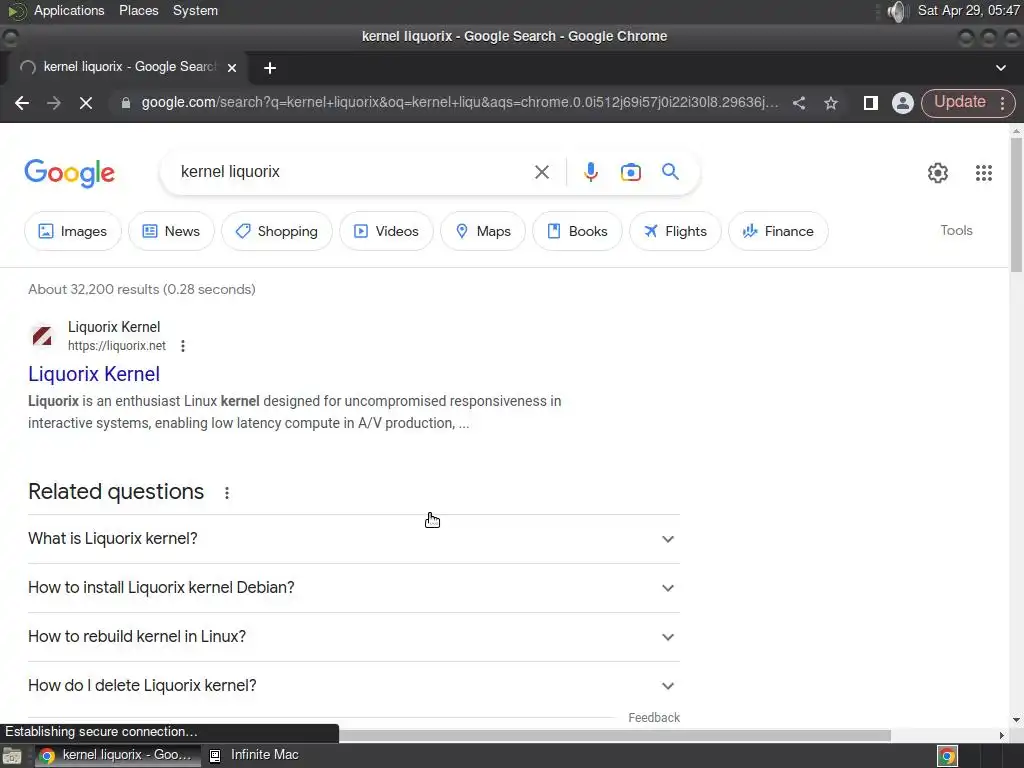This screenshot has height=768, width=1024.
Task: Click the system volume speaker icon
Action: point(897,11)
